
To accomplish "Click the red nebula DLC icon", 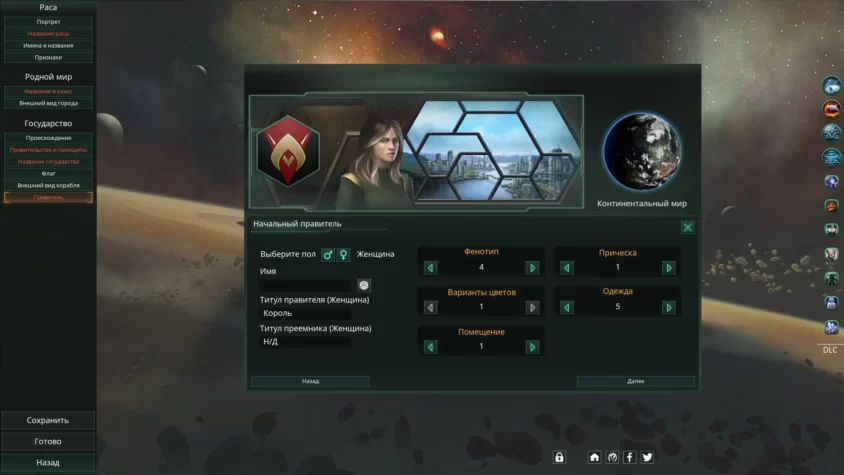I will click(x=831, y=109).
